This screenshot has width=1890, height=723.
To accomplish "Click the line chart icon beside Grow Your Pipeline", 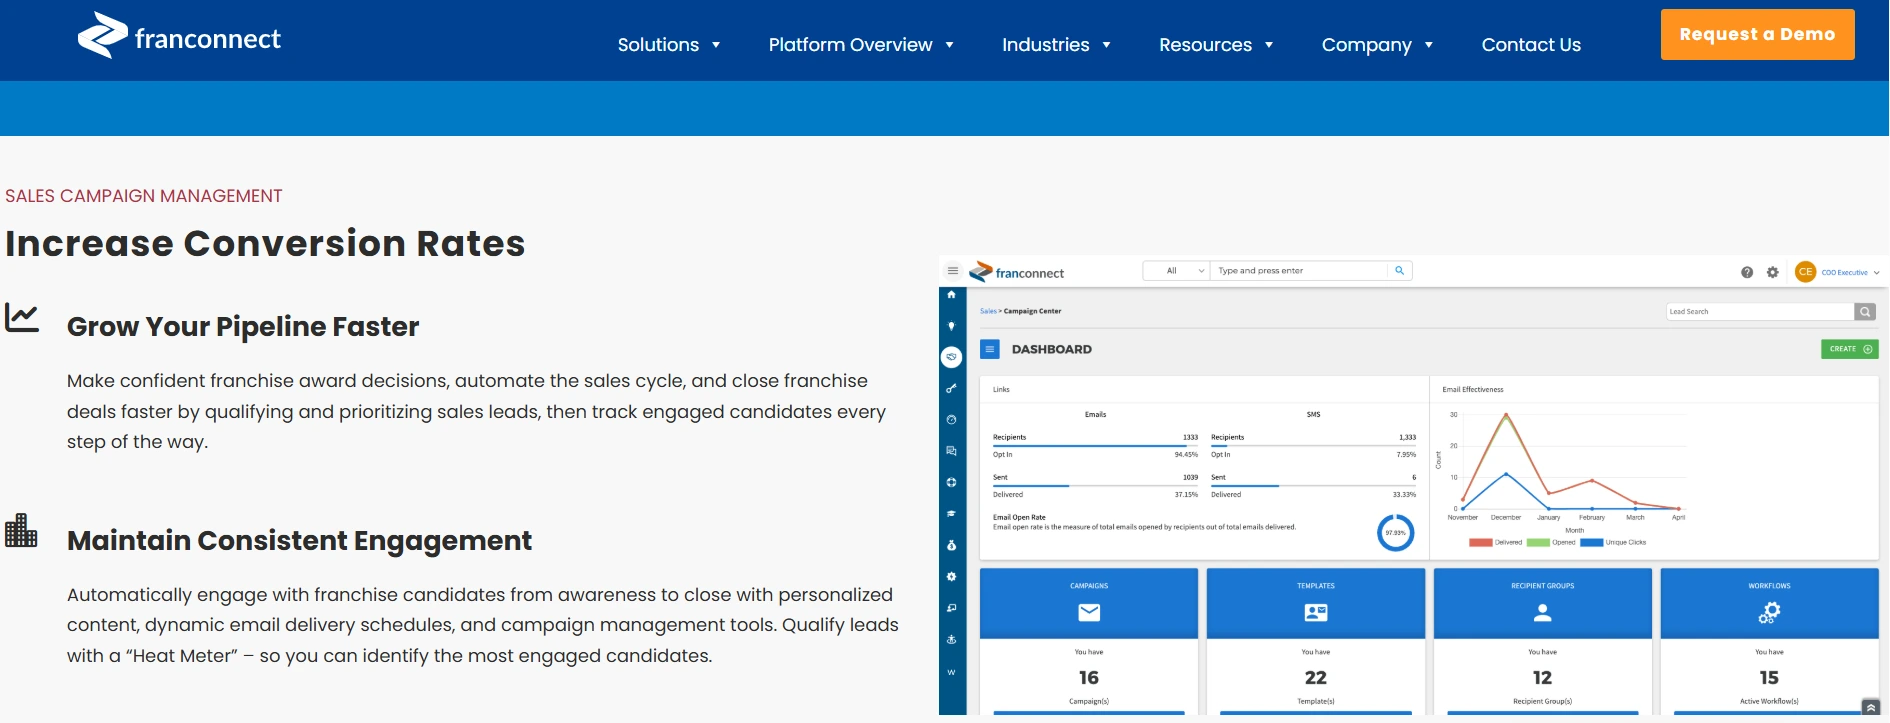I will (22, 317).
